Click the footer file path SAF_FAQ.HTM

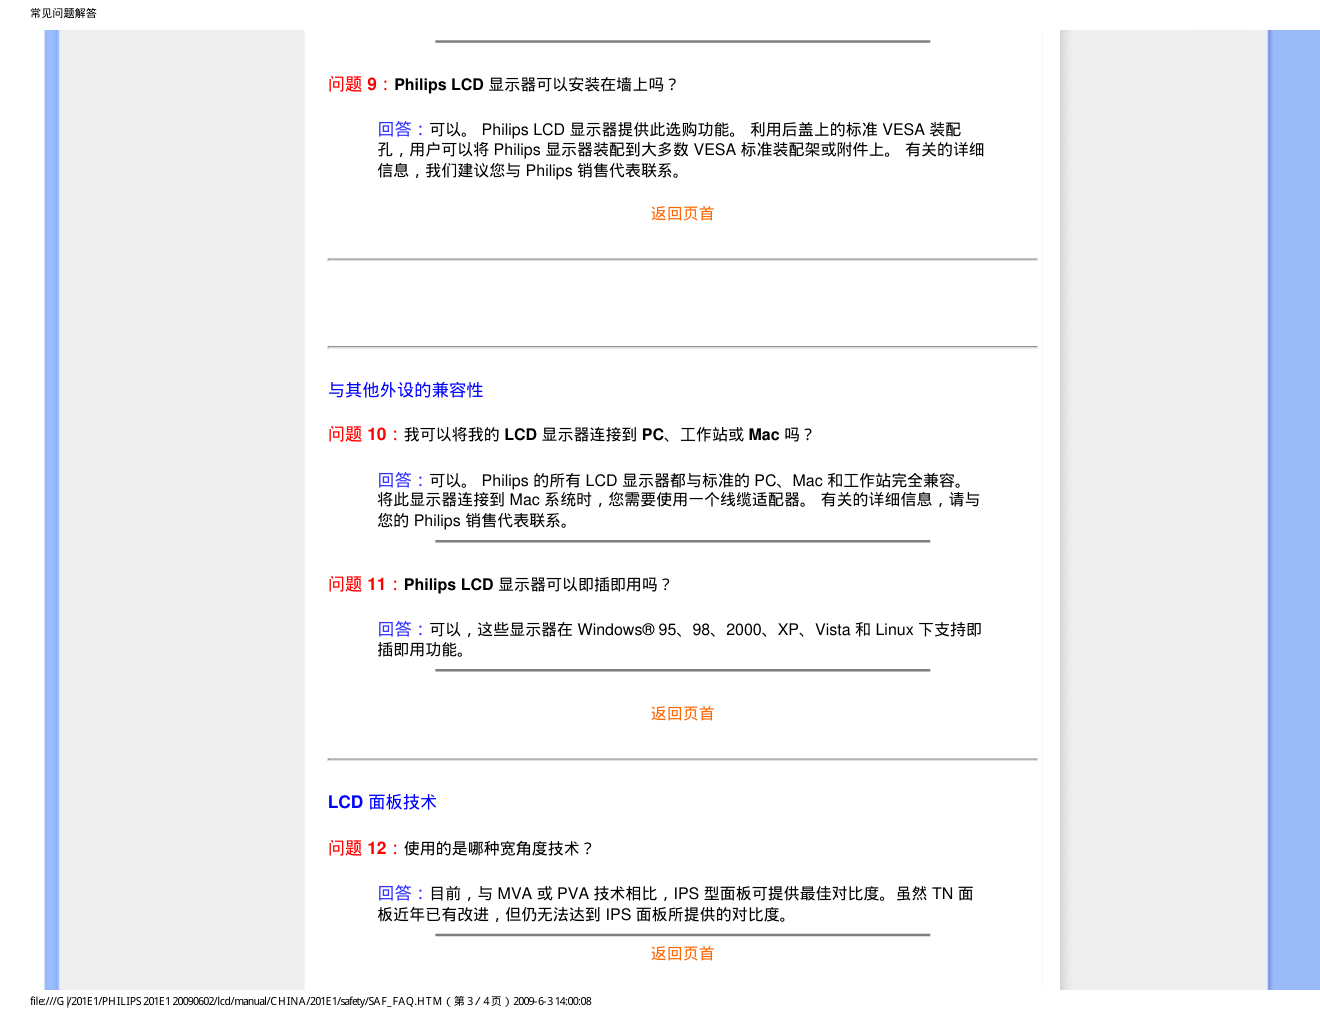311,1001
